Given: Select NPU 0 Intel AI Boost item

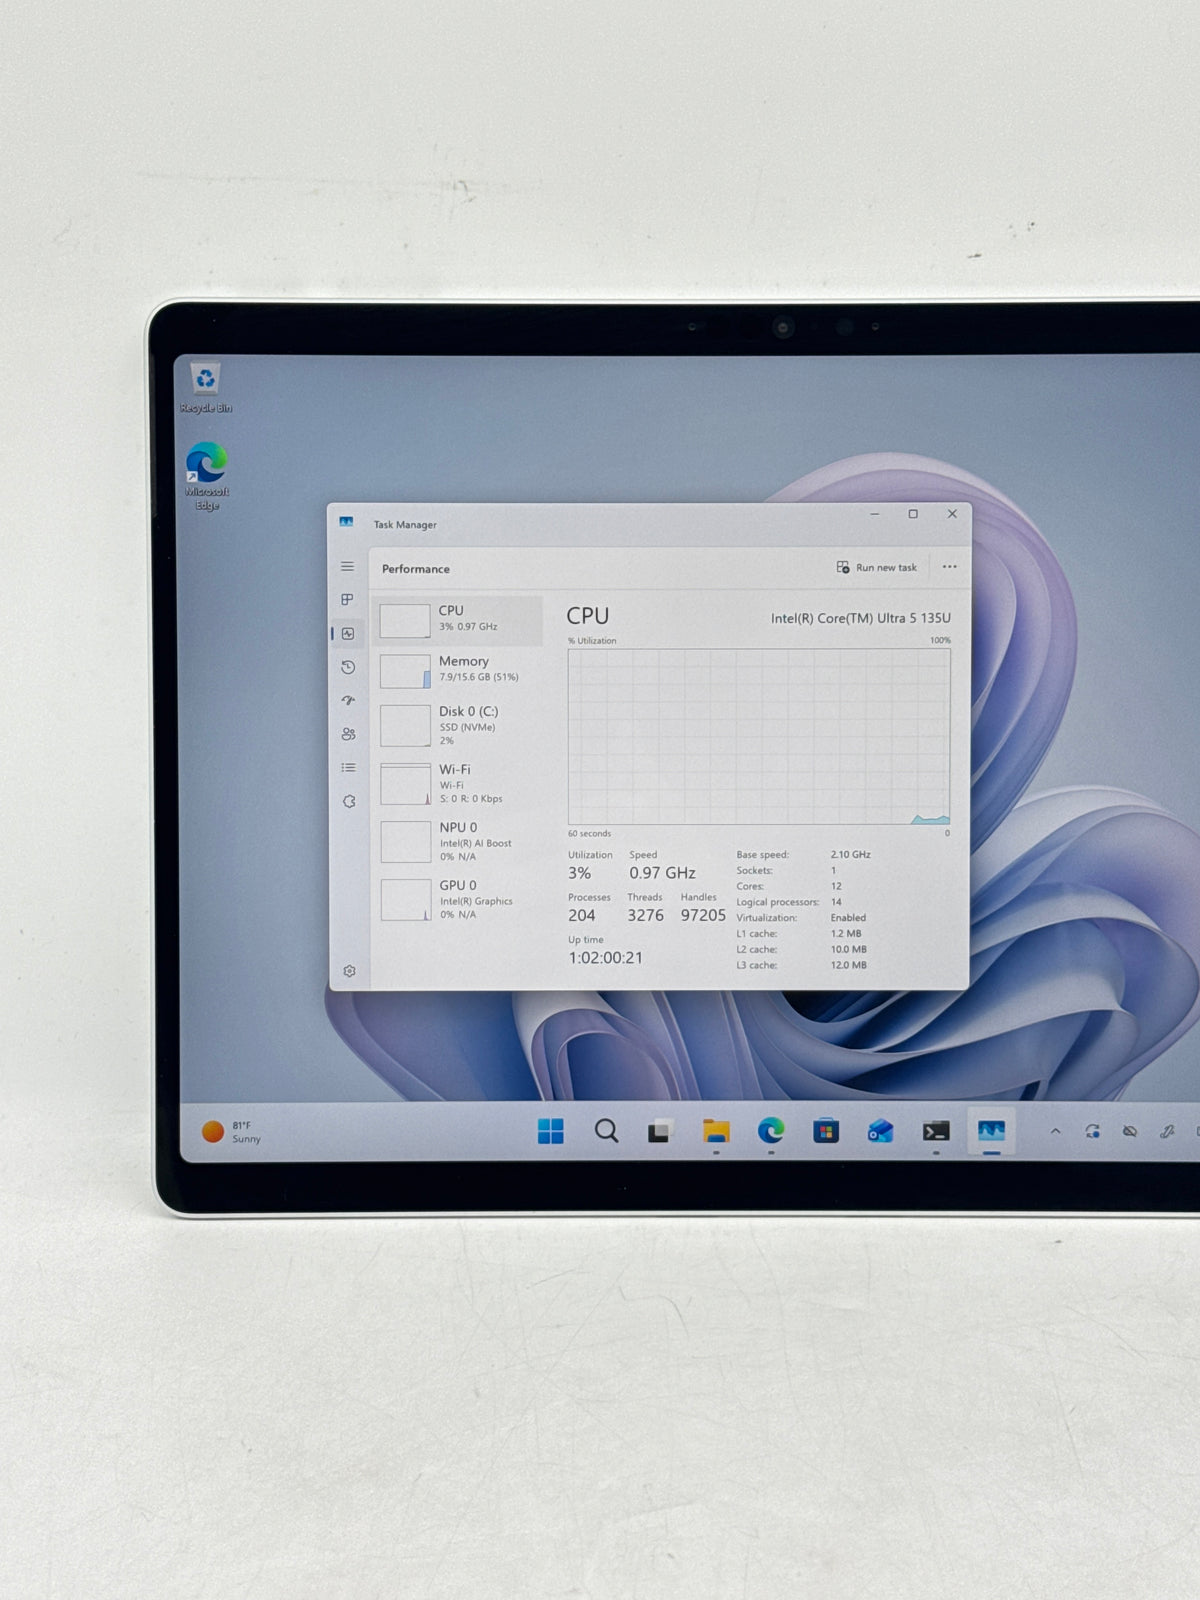Looking at the screenshot, I should tap(459, 841).
